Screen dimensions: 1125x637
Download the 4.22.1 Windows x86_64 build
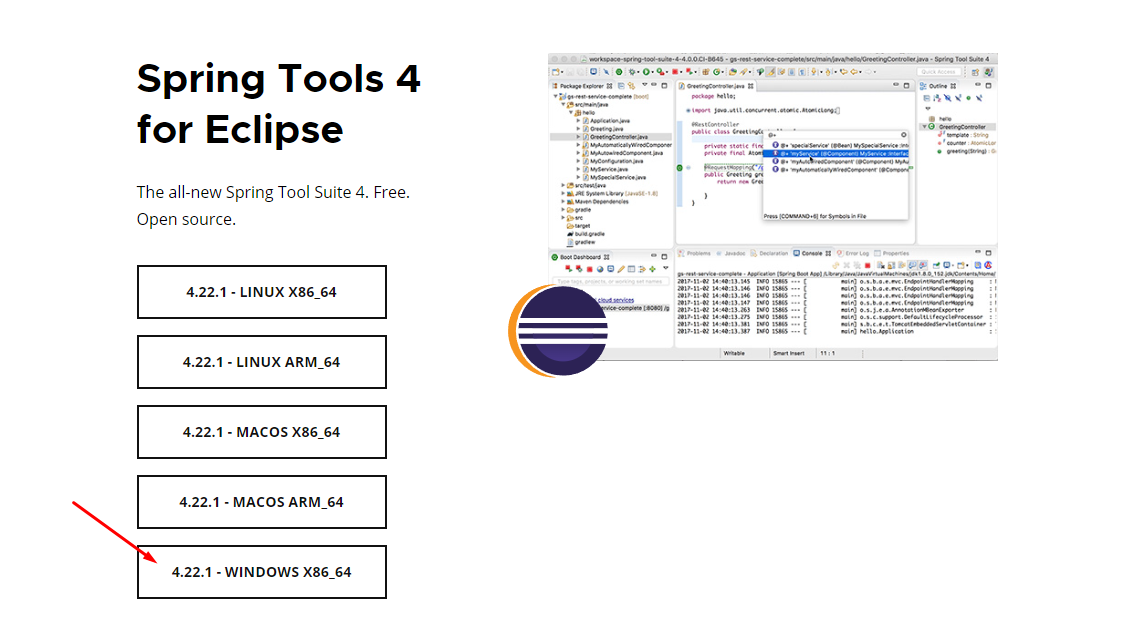click(x=262, y=572)
